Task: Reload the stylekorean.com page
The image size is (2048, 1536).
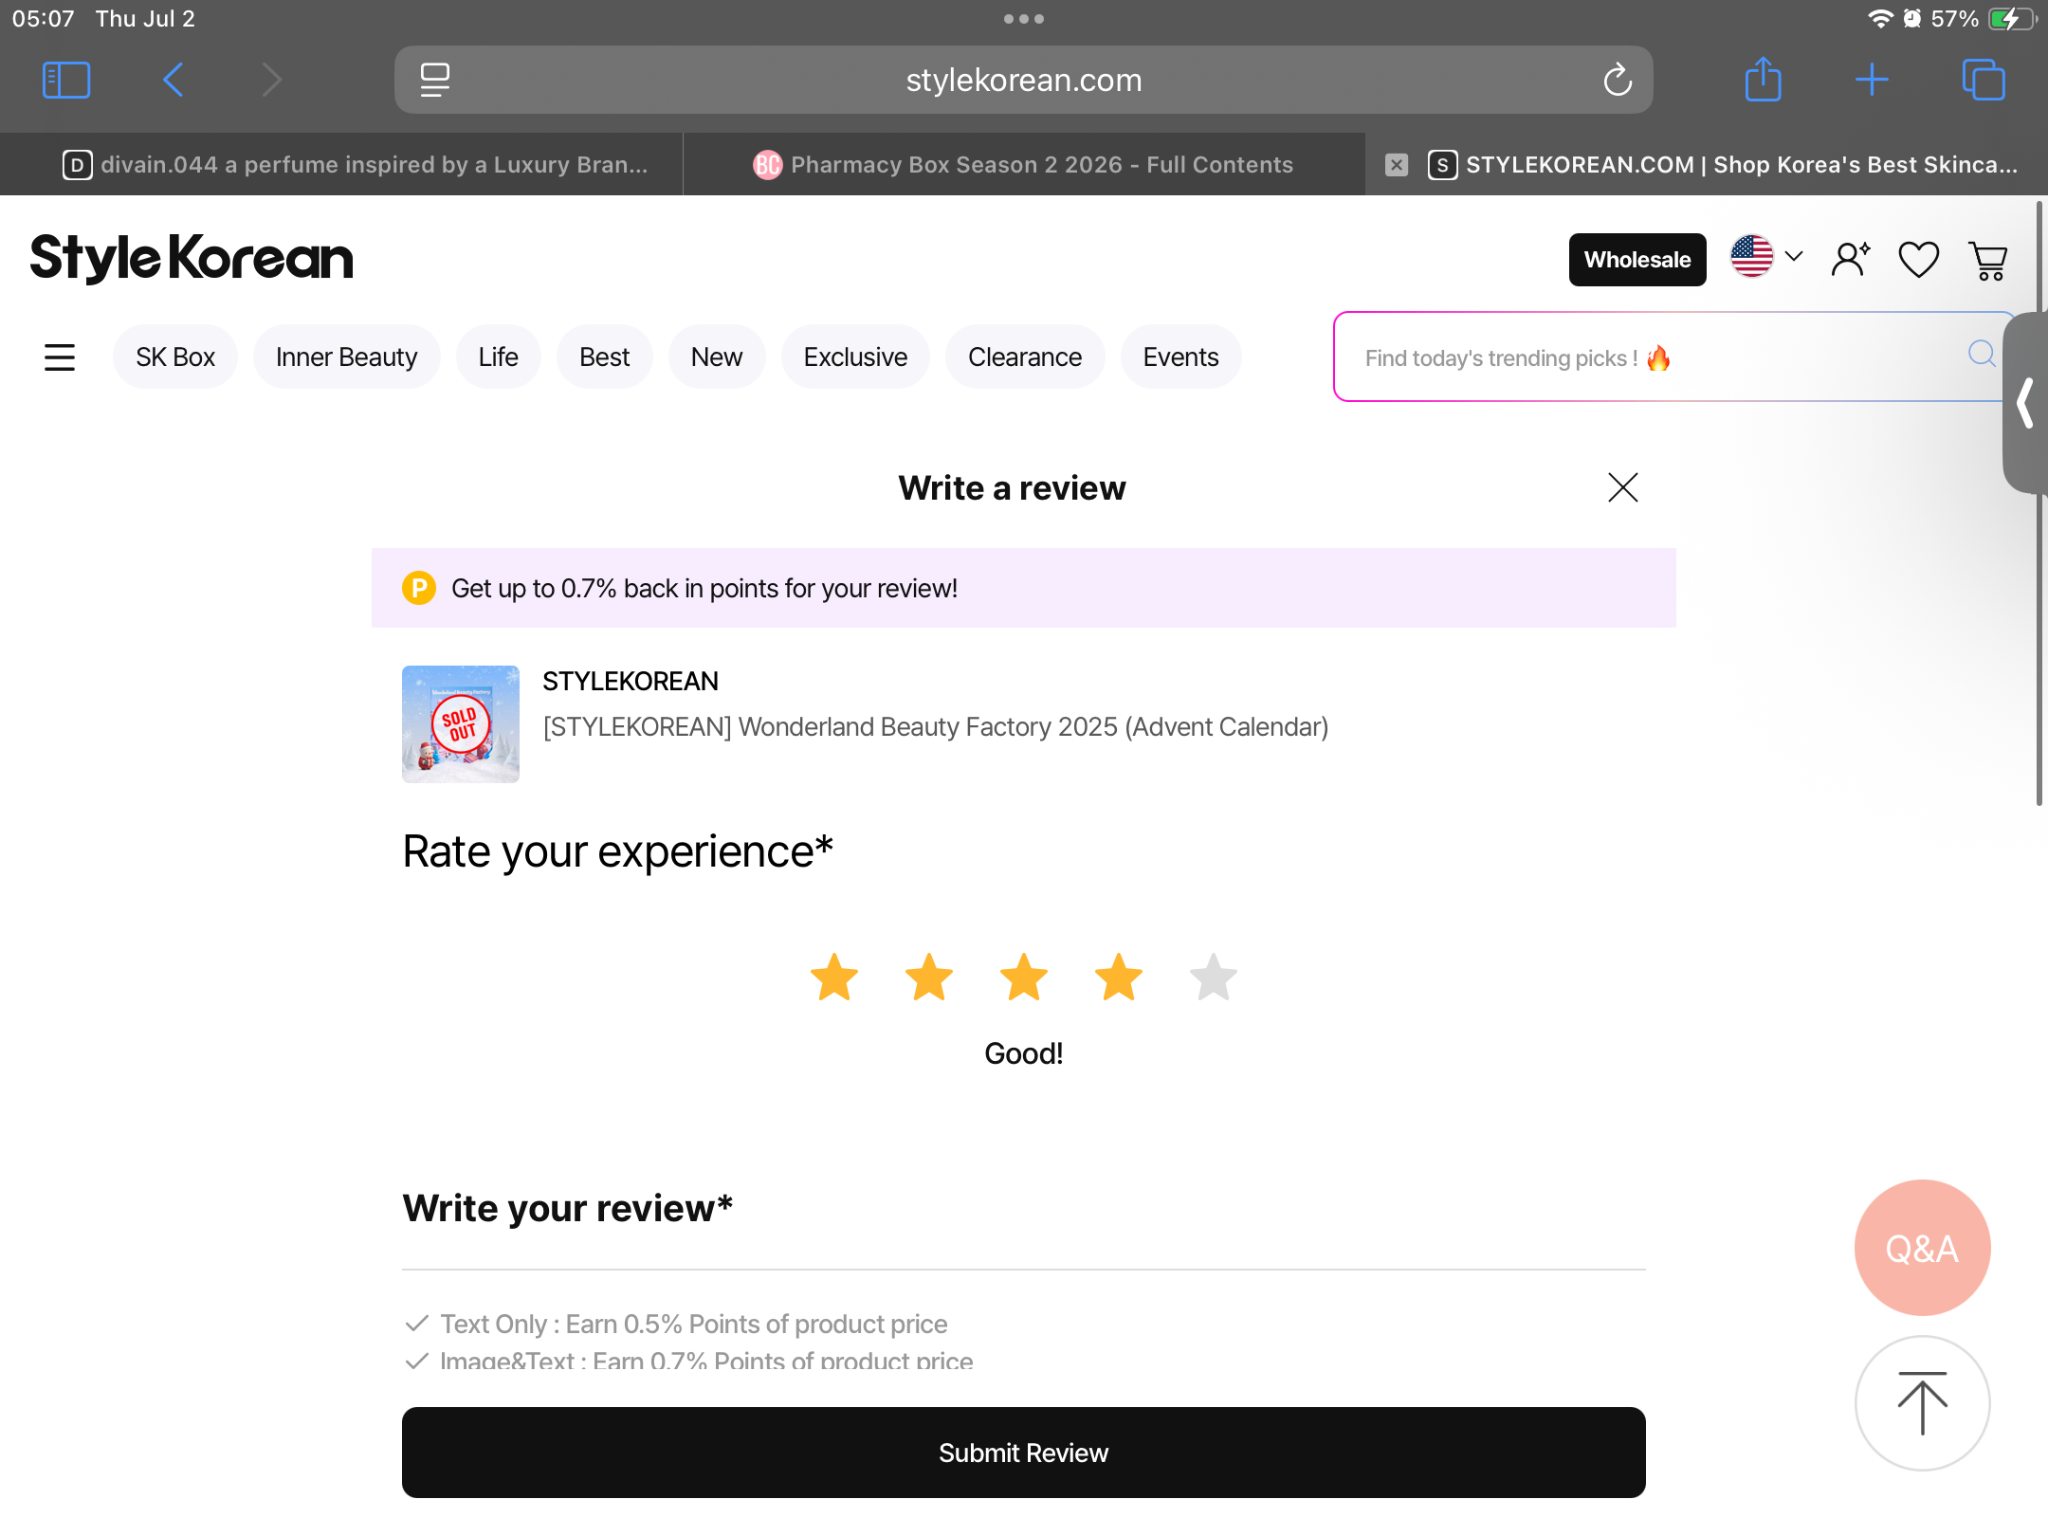Action: [1617, 80]
